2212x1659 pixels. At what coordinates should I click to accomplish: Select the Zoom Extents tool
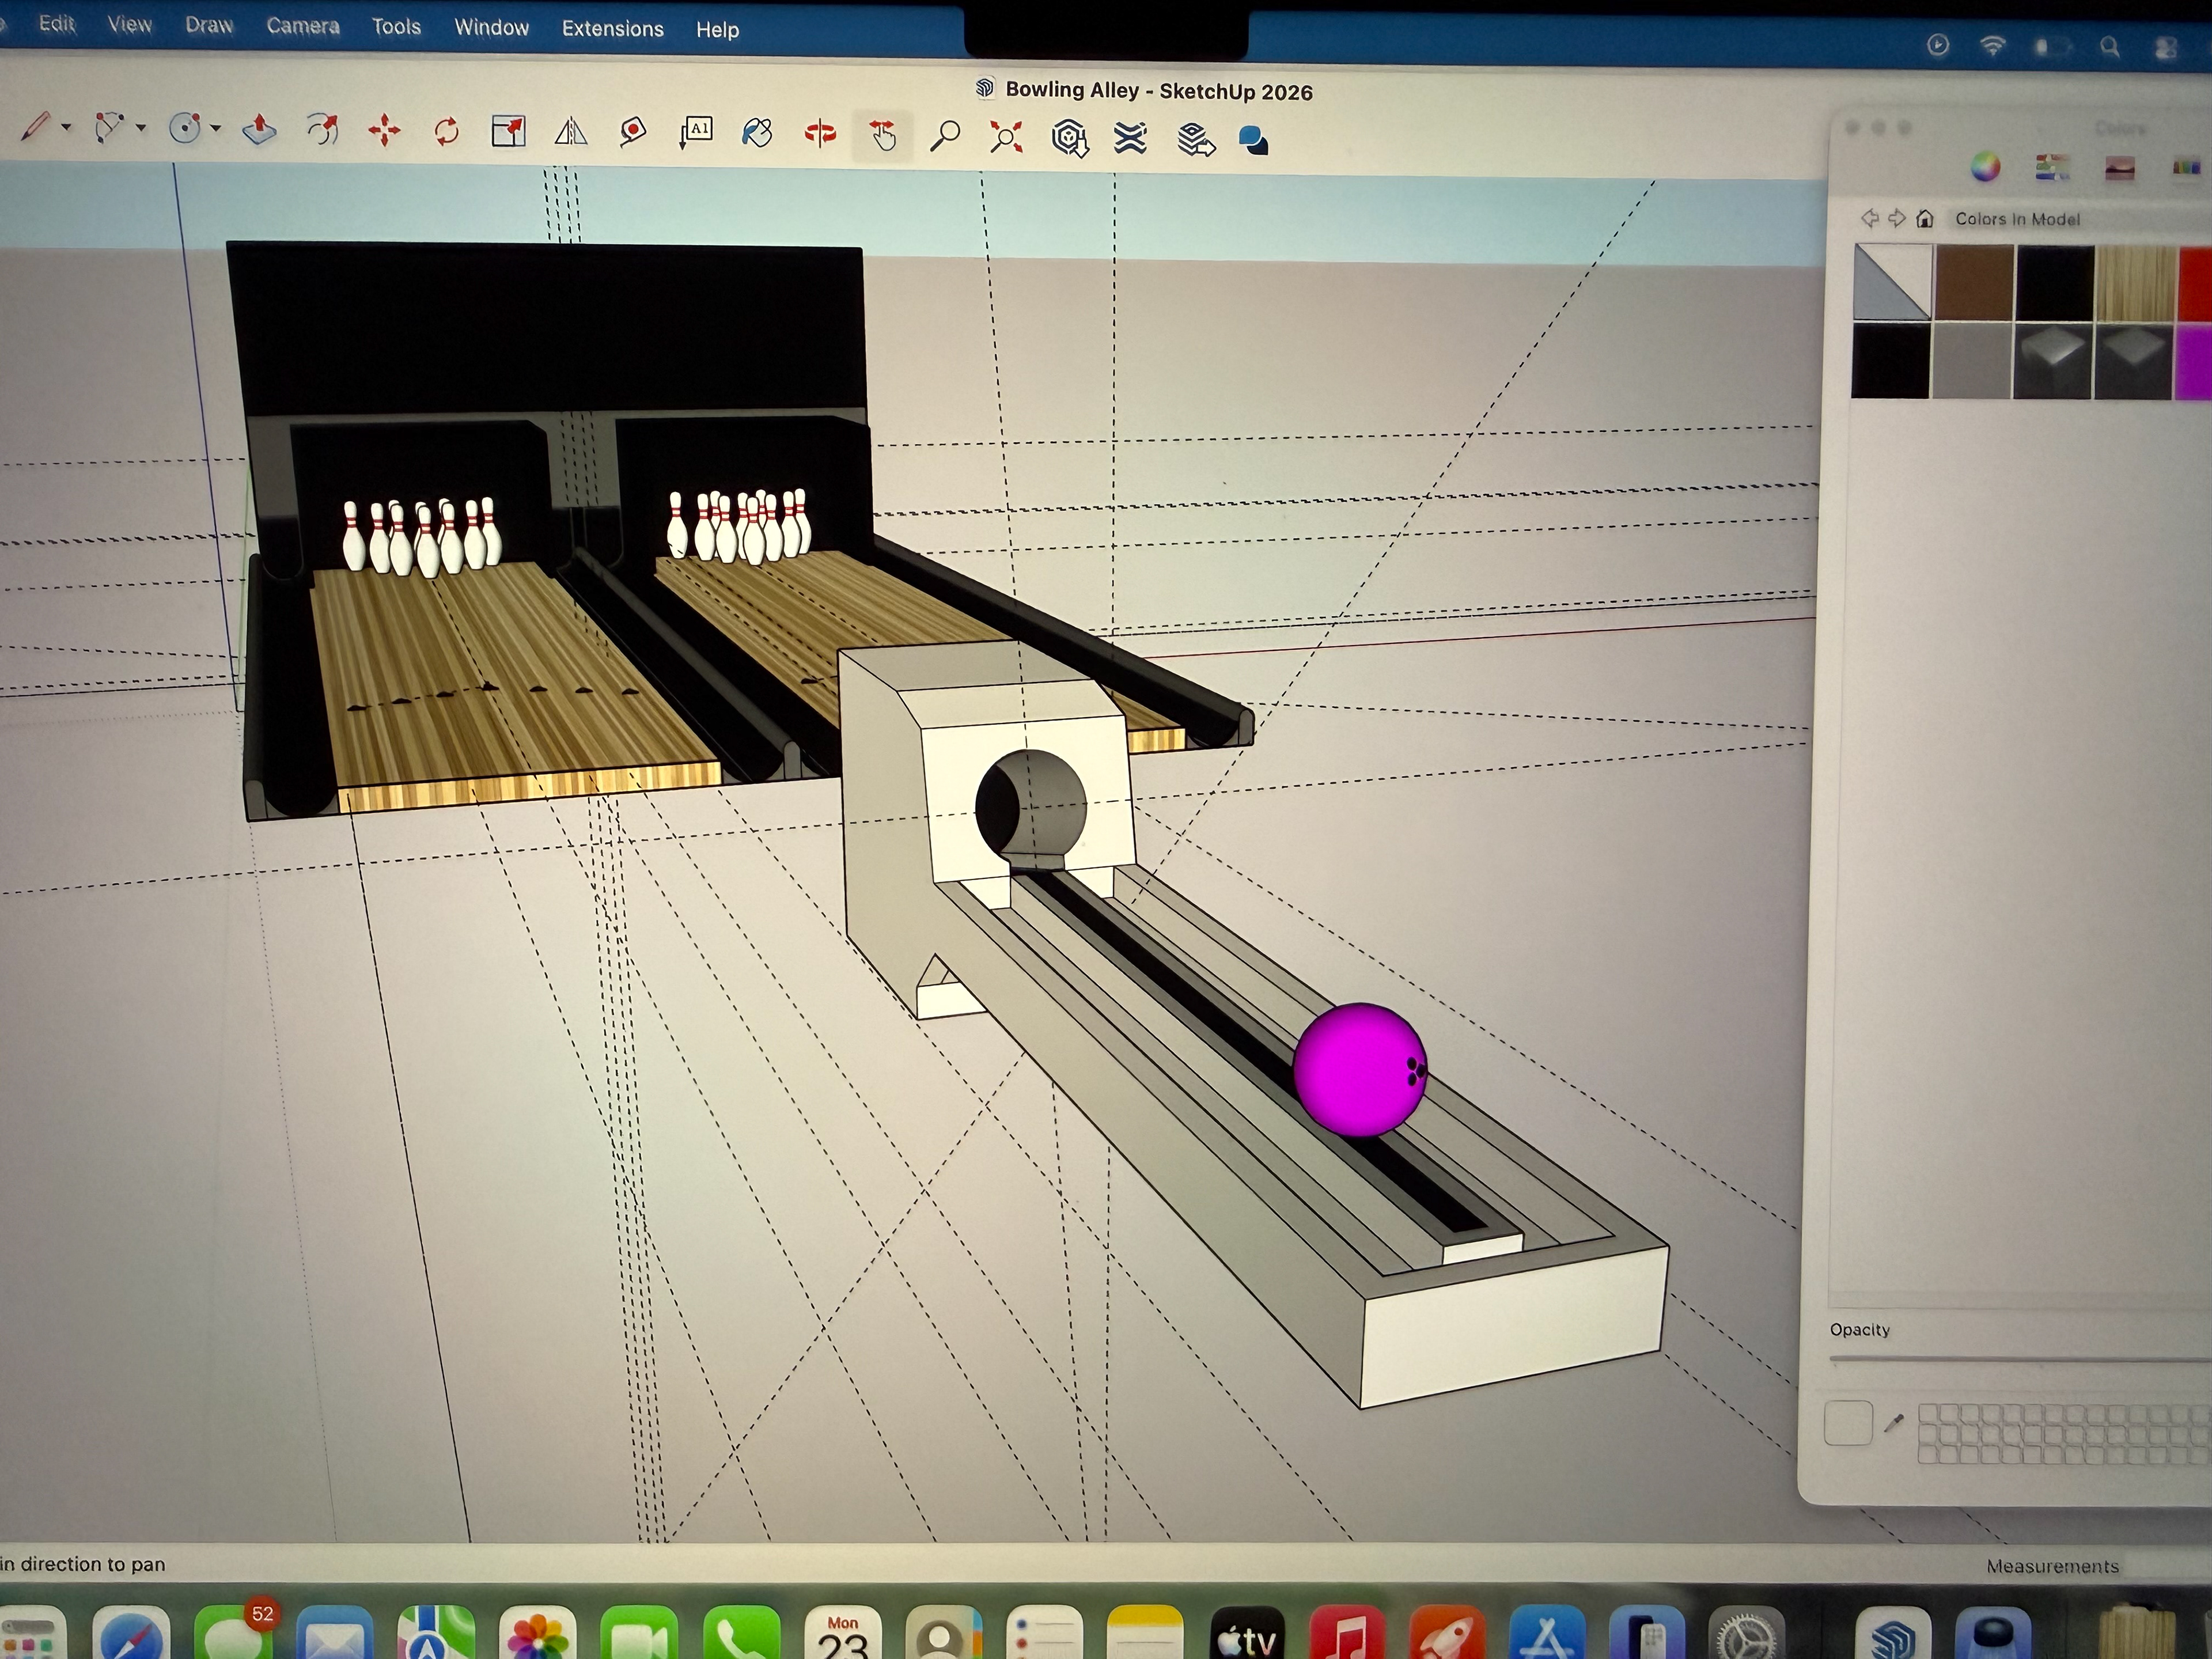1006,136
